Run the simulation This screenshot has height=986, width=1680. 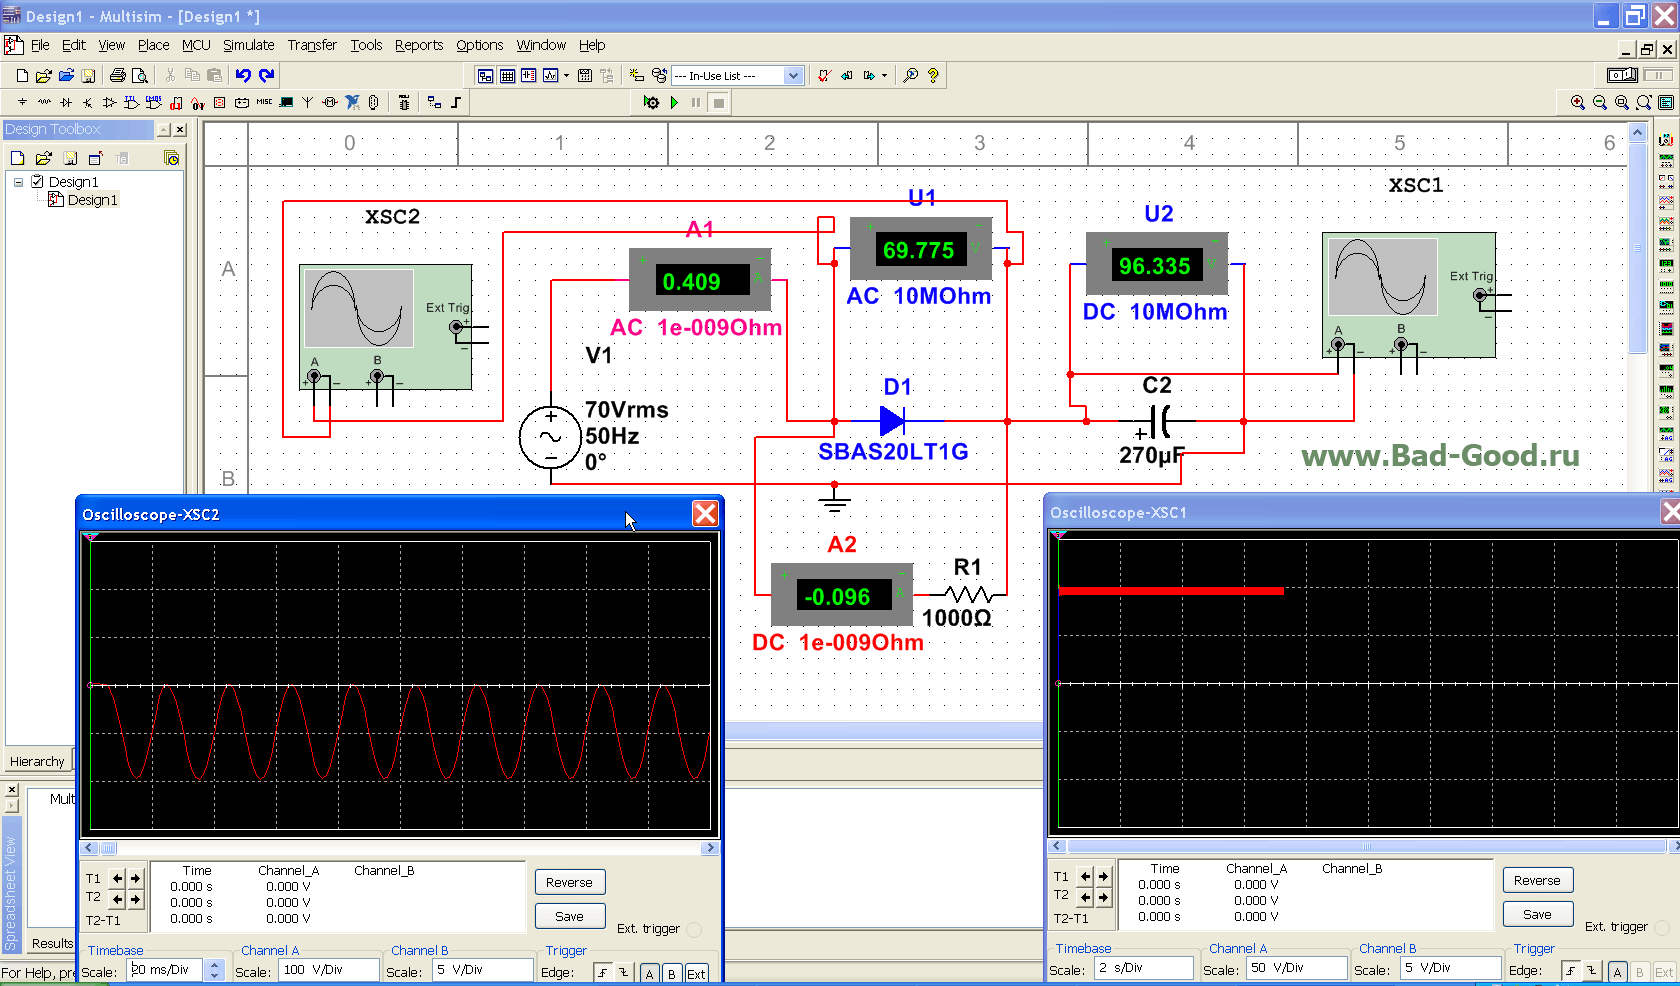(x=674, y=102)
